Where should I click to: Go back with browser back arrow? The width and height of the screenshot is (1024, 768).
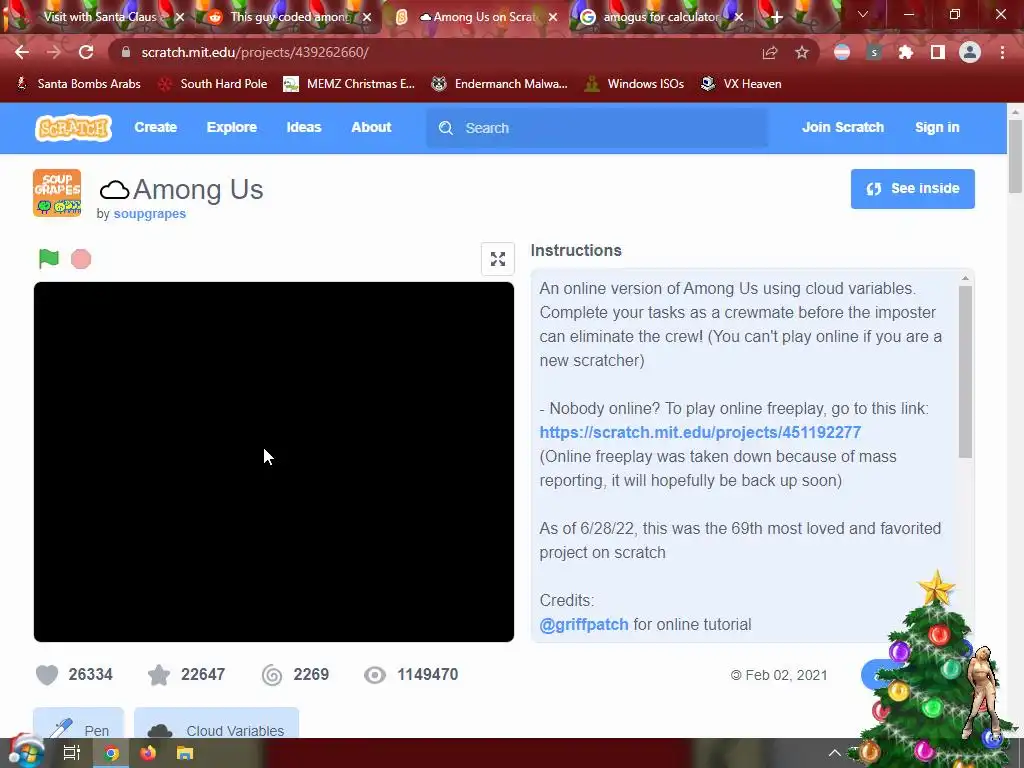pos(22,52)
